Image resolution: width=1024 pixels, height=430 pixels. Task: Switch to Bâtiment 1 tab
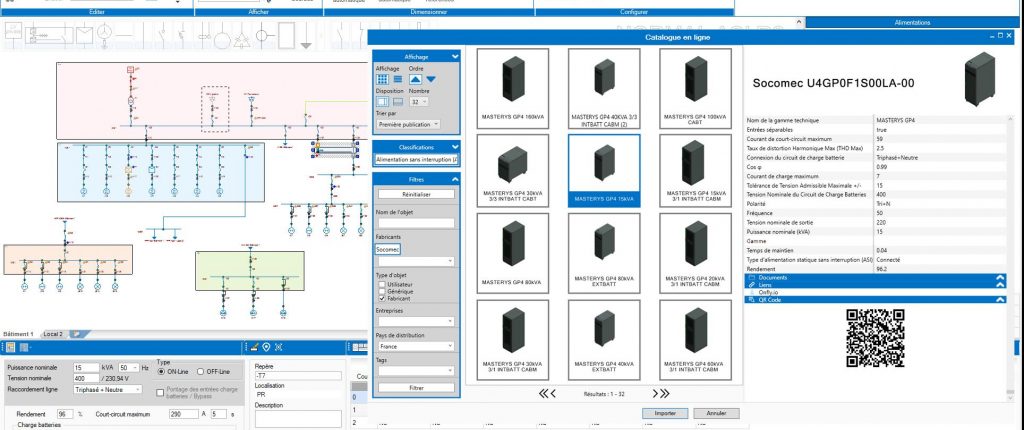[18, 334]
